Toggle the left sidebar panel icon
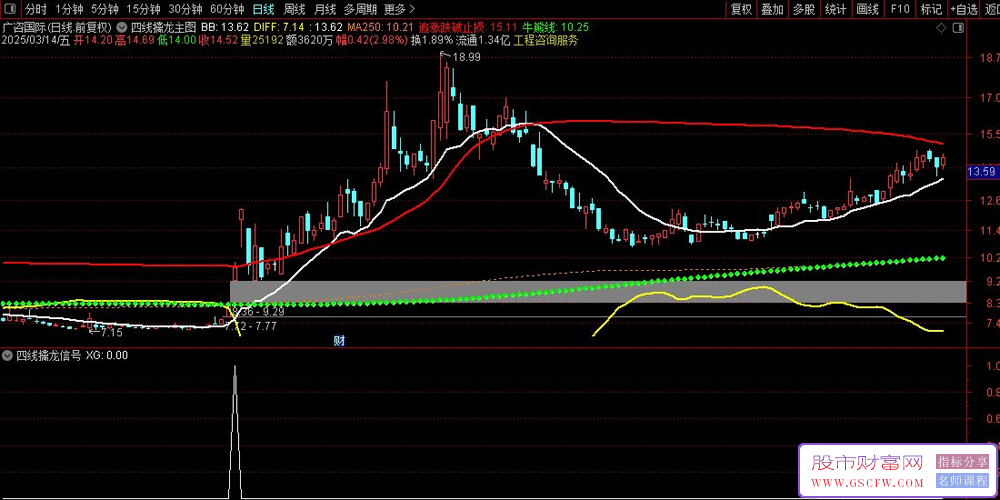 point(11,9)
